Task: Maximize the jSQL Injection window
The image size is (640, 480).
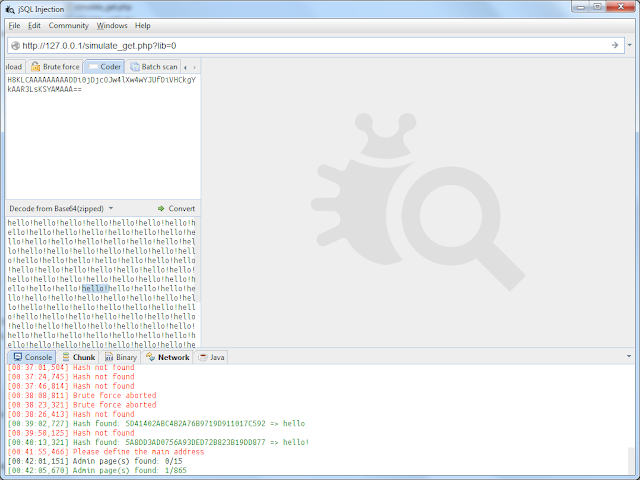Action: tap(597, 7)
